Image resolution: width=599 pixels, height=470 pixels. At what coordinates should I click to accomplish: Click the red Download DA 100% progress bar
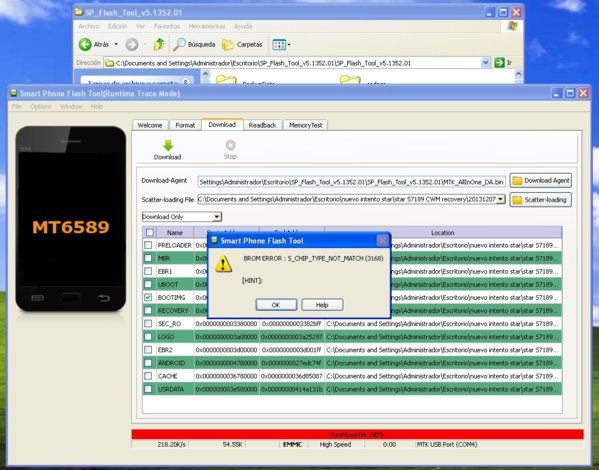pos(357,434)
